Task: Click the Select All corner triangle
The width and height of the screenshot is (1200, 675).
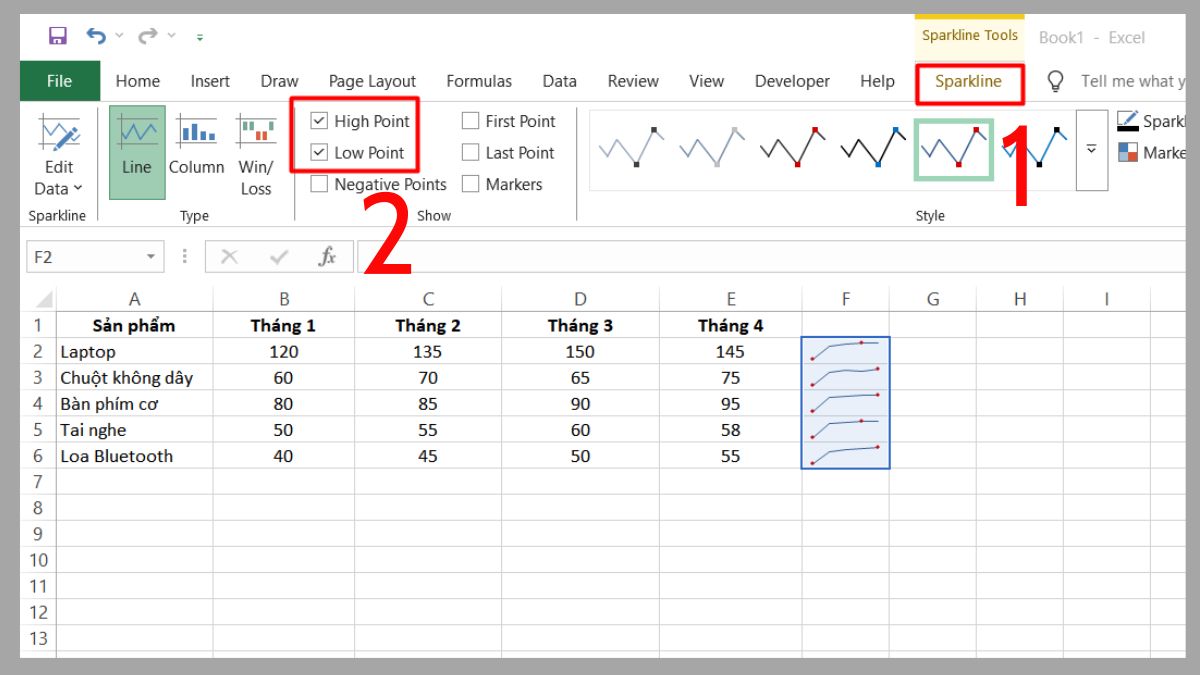Action: coord(43,298)
